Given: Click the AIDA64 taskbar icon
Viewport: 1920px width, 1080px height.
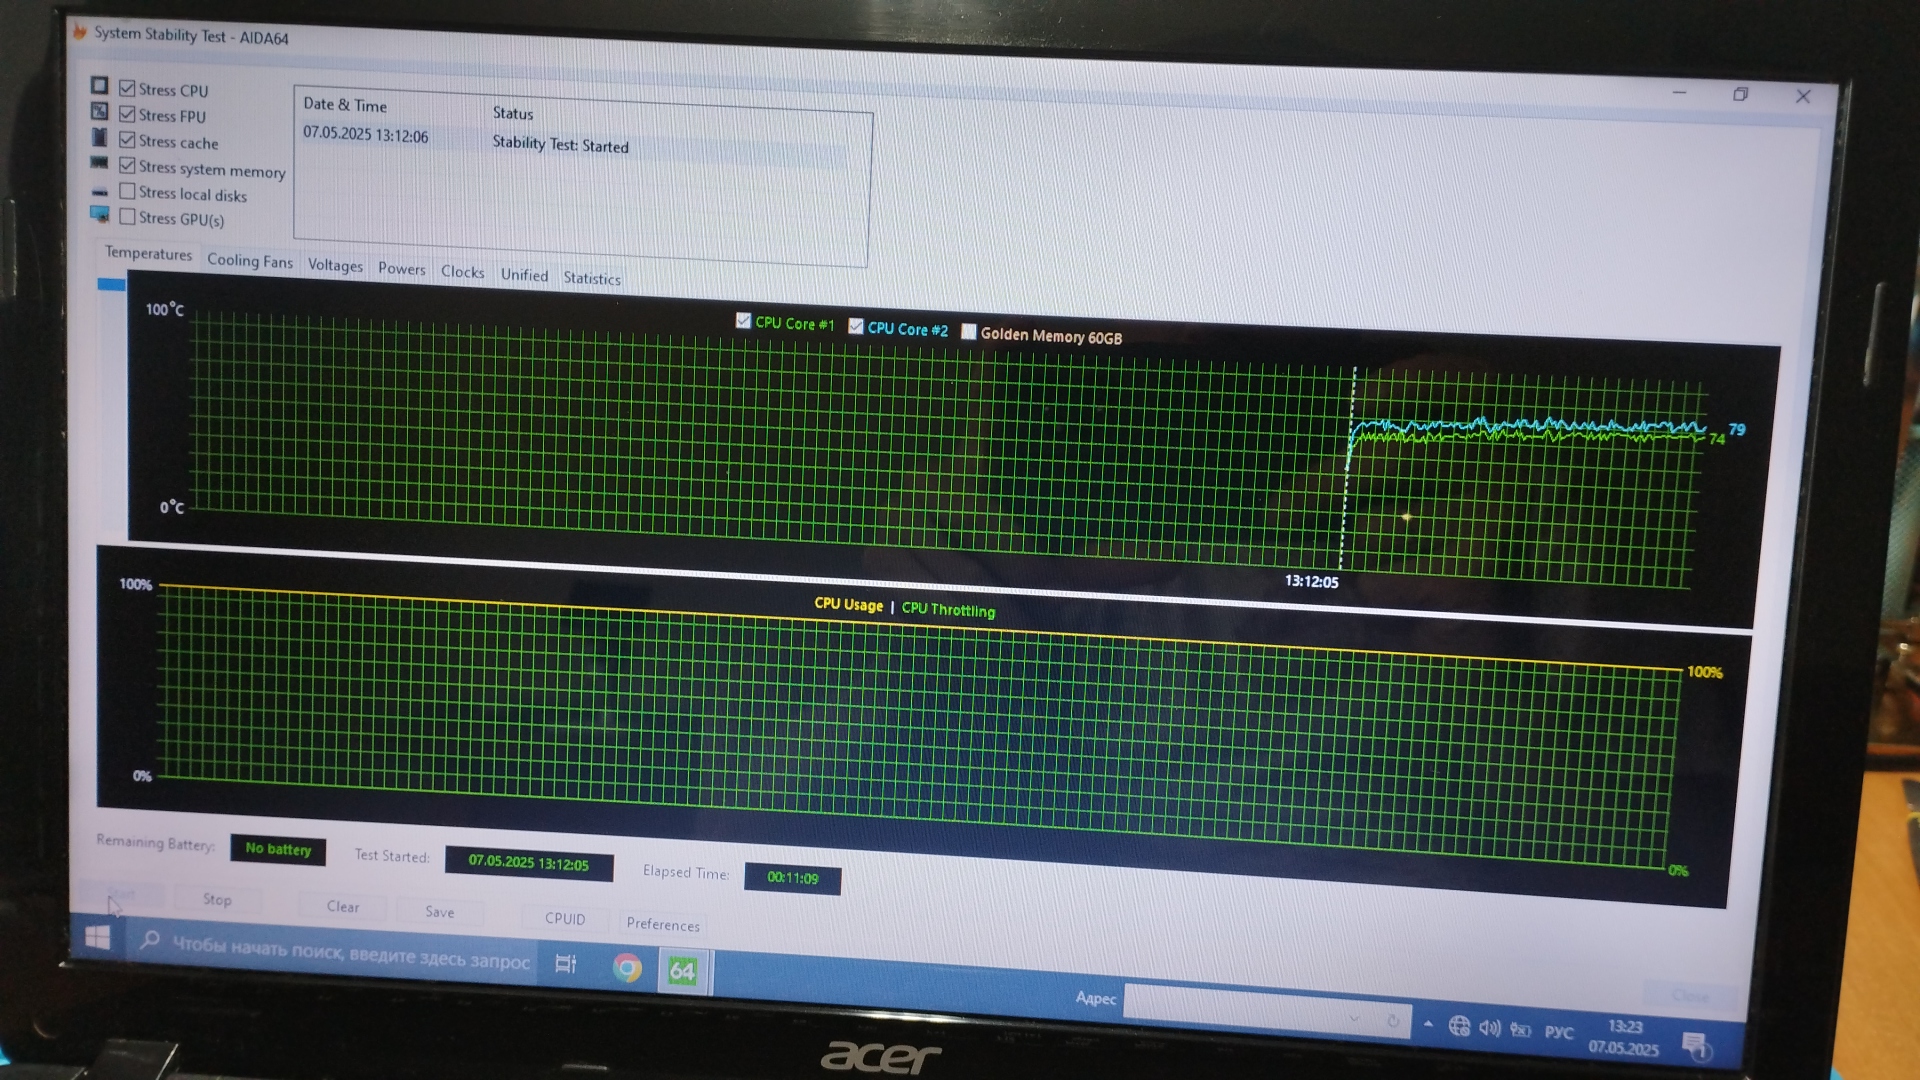Looking at the screenshot, I should pos(683,971).
